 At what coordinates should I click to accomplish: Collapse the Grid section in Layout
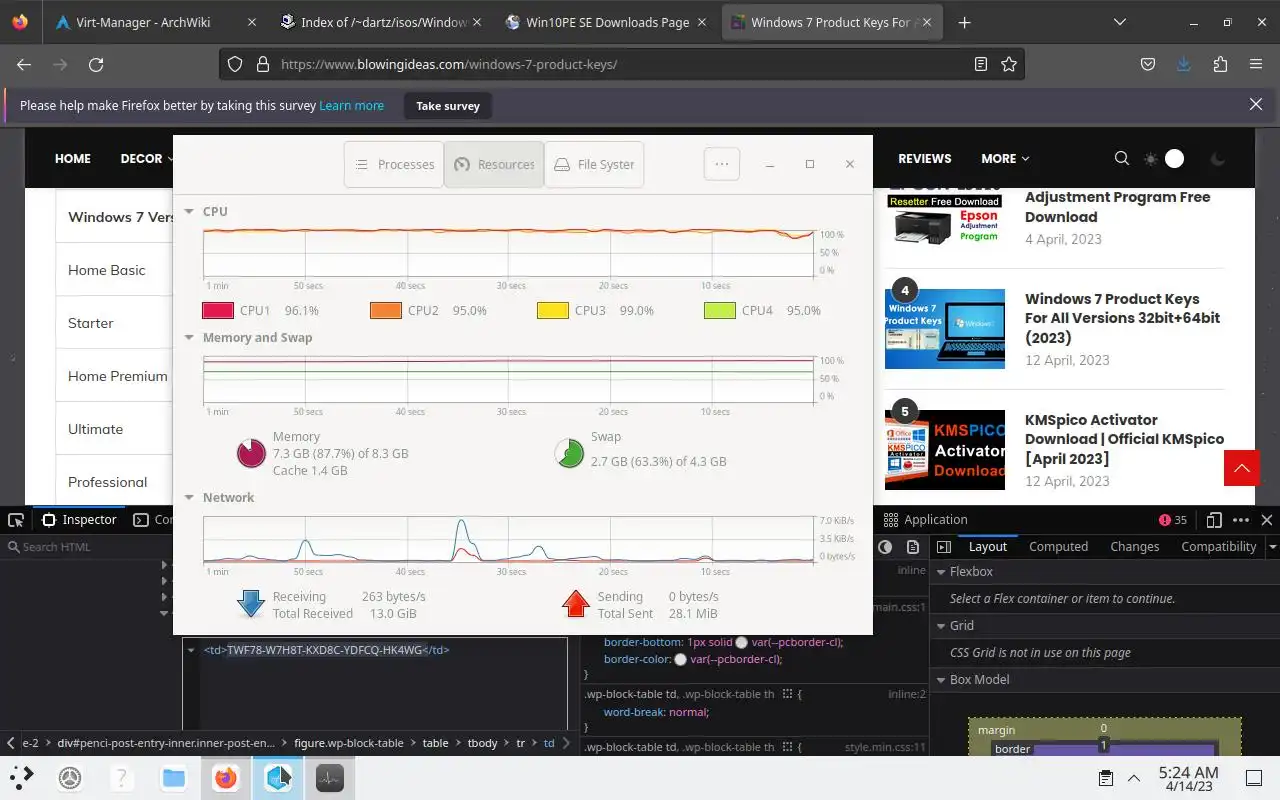click(x=940, y=626)
